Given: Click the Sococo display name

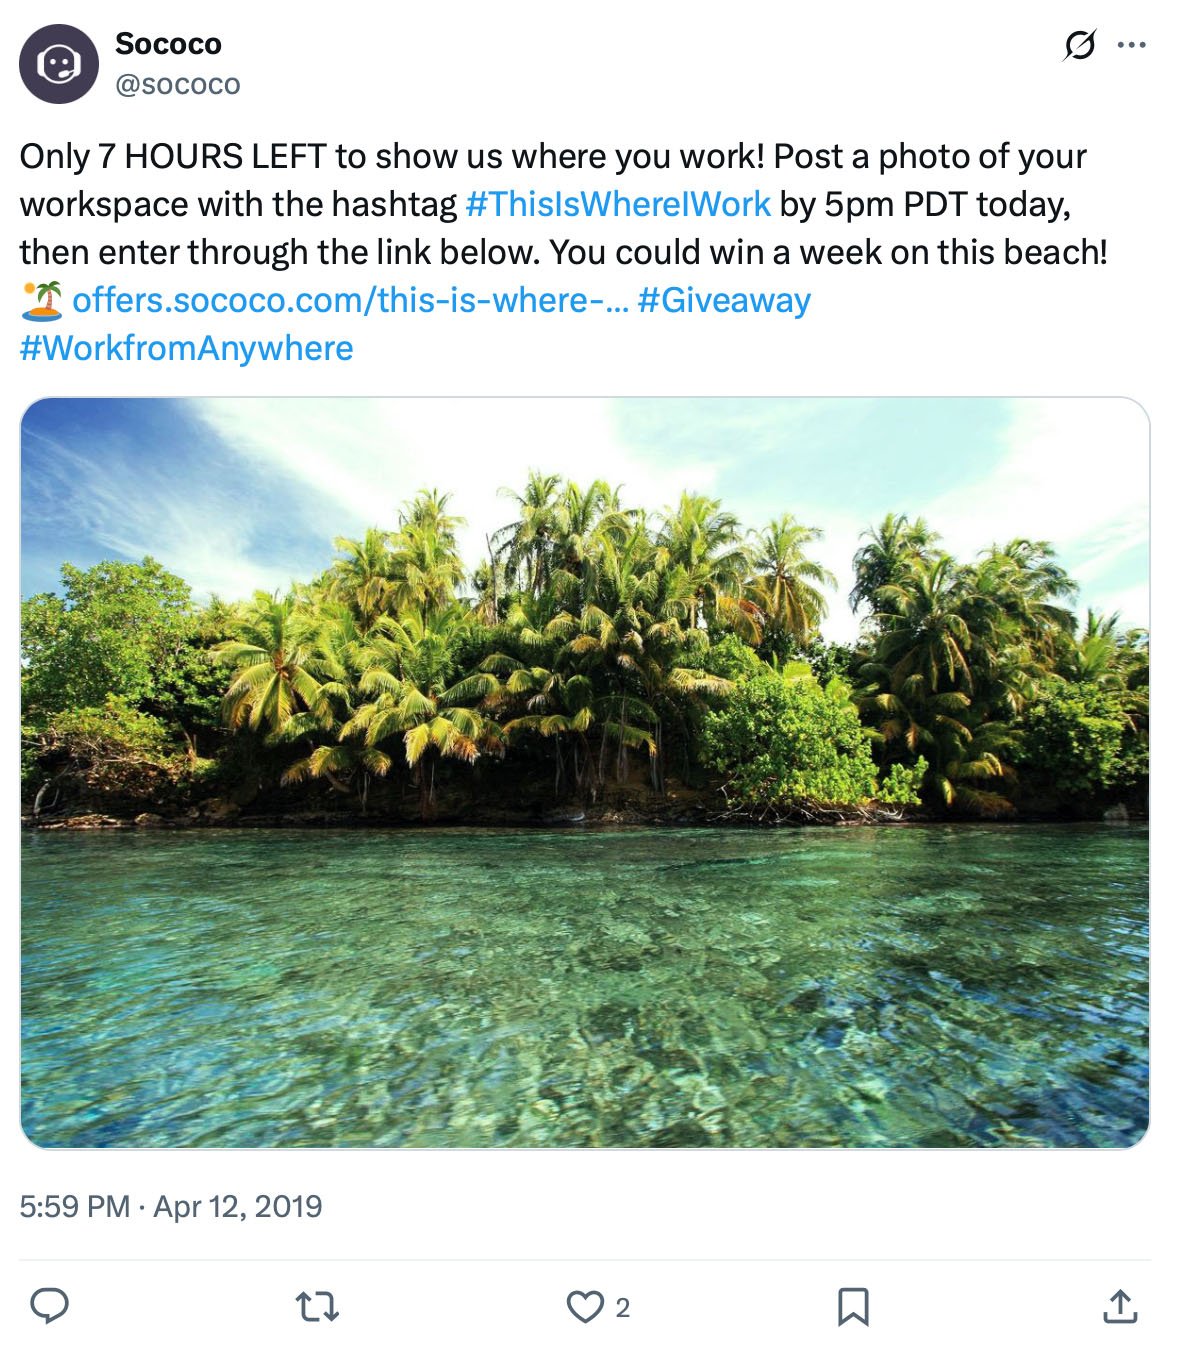Looking at the screenshot, I should (x=167, y=43).
